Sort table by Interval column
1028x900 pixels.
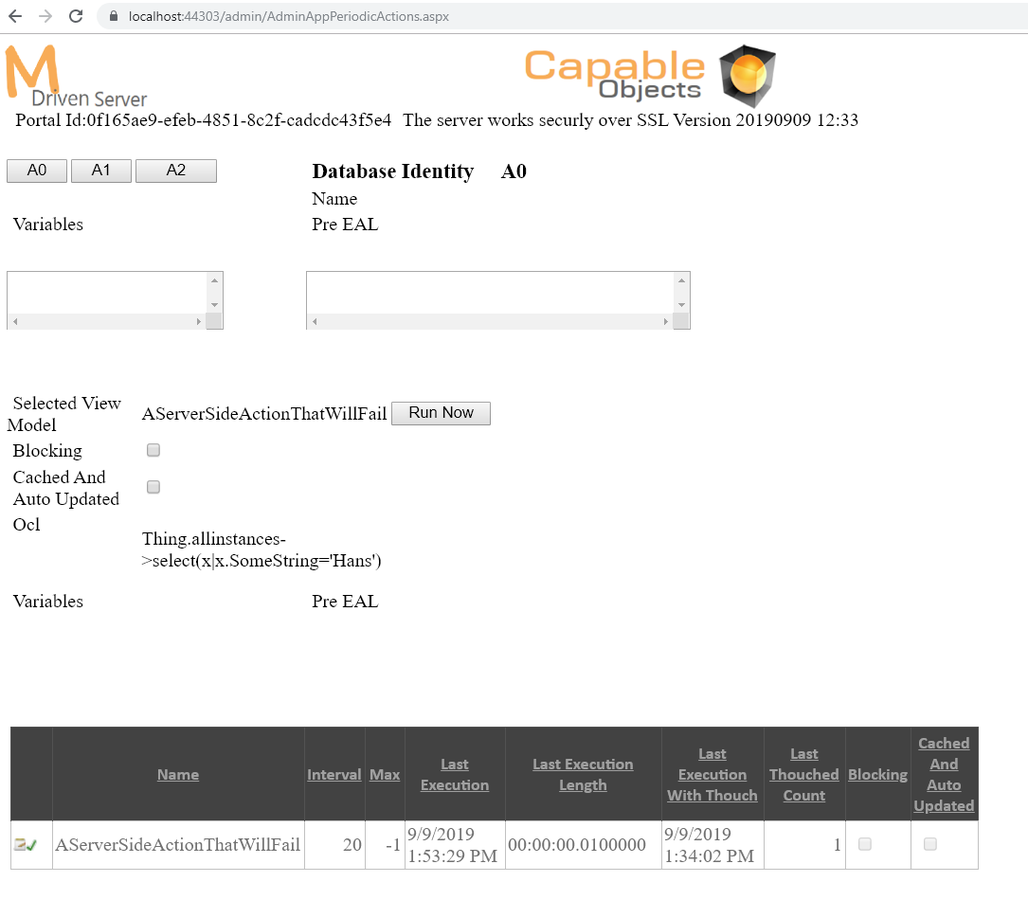click(334, 774)
